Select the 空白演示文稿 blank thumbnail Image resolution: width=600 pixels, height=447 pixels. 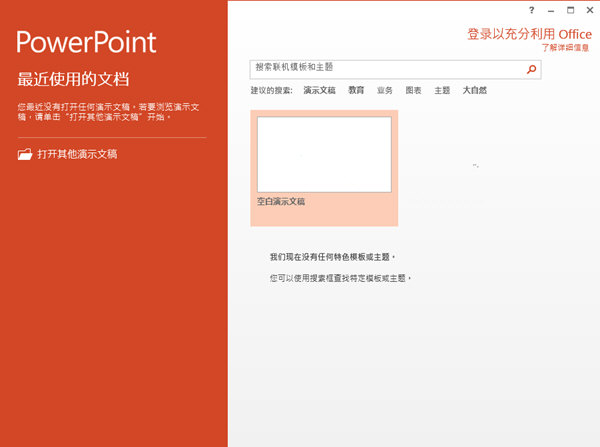tap(324, 155)
